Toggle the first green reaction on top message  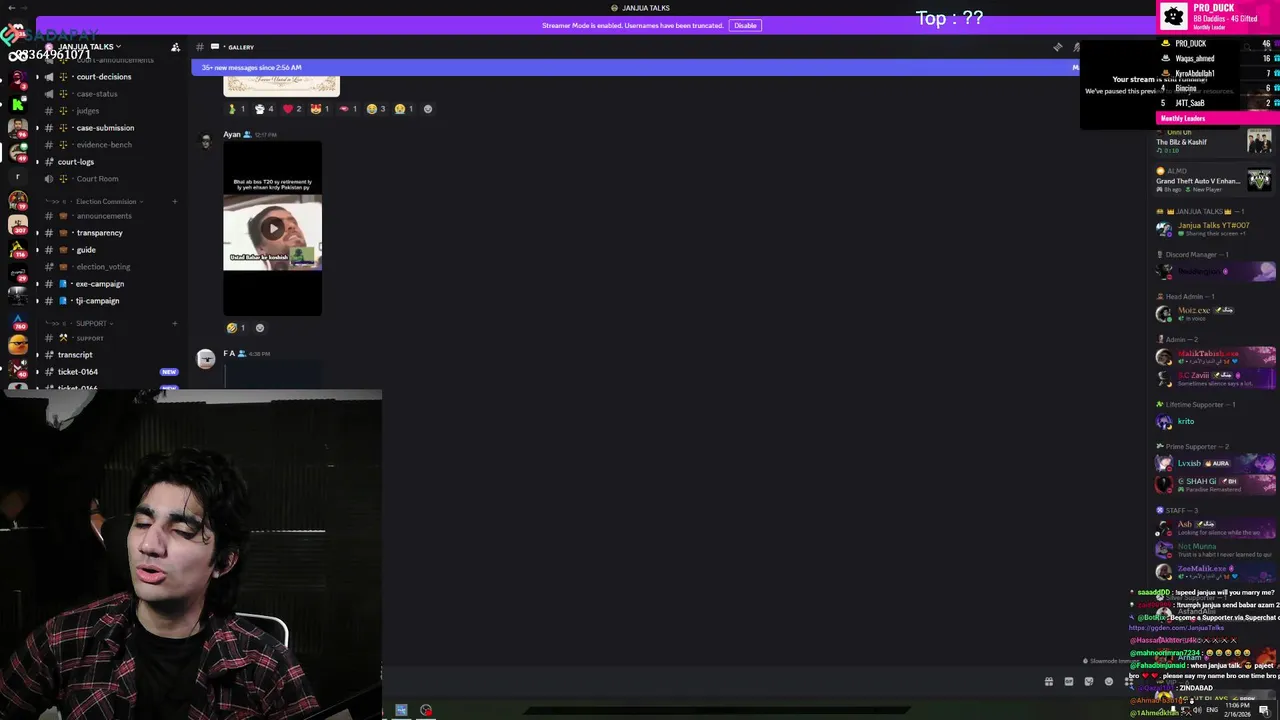tap(236, 109)
